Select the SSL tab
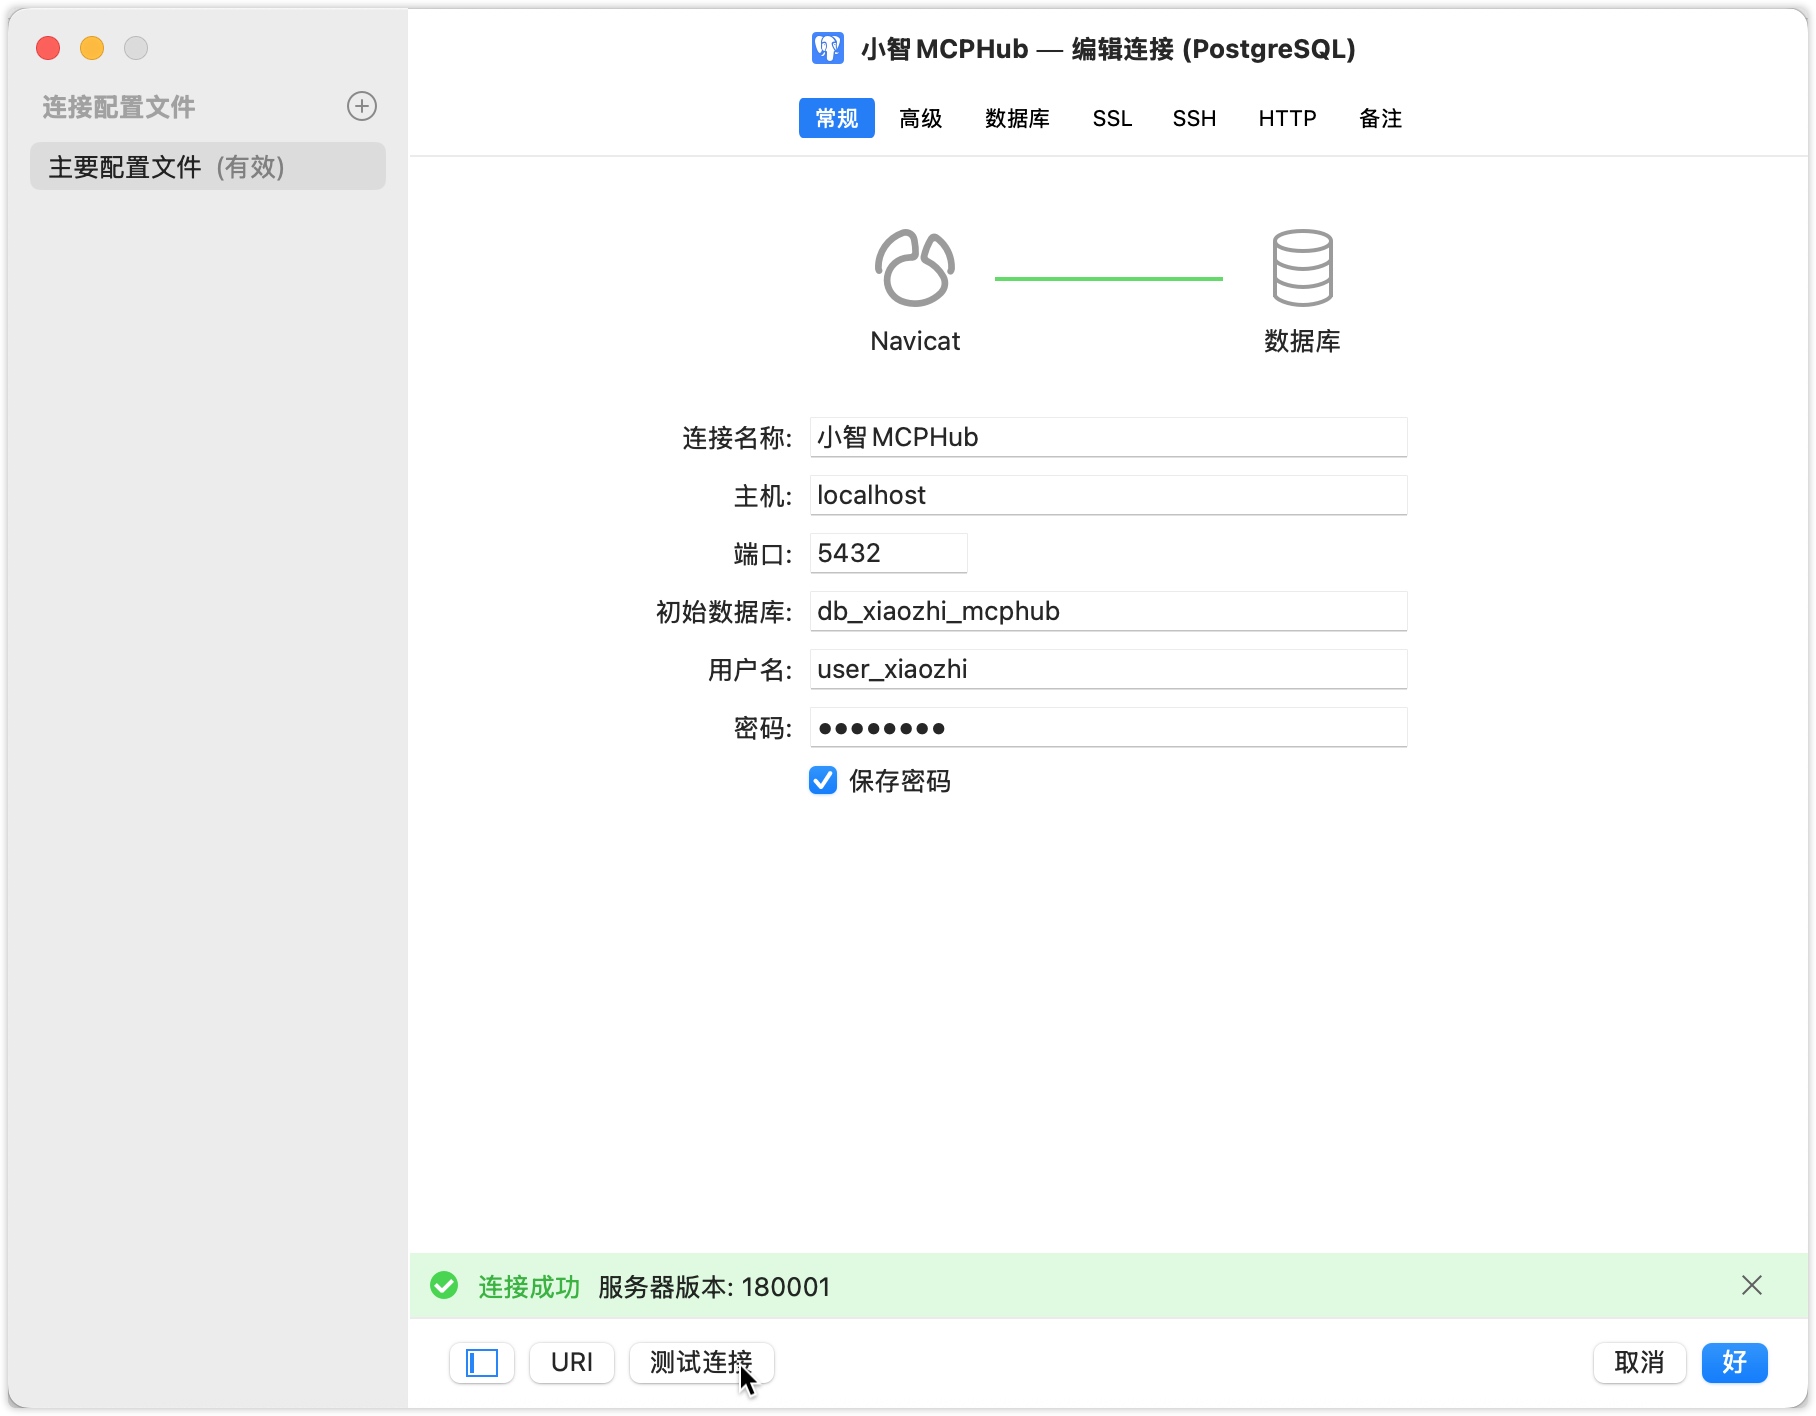1816x1416 pixels. point(1112,118)
